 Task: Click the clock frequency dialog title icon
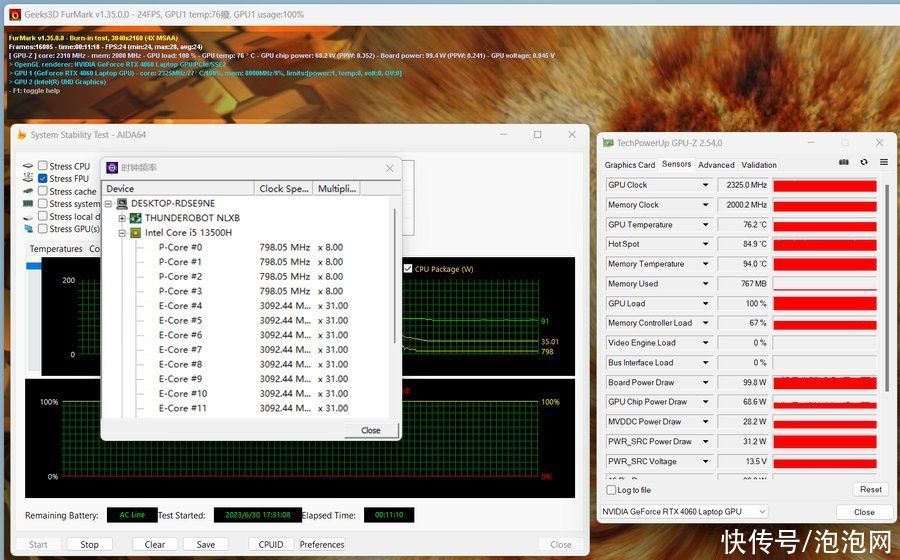pyautogui.click(x=112, y=168)
